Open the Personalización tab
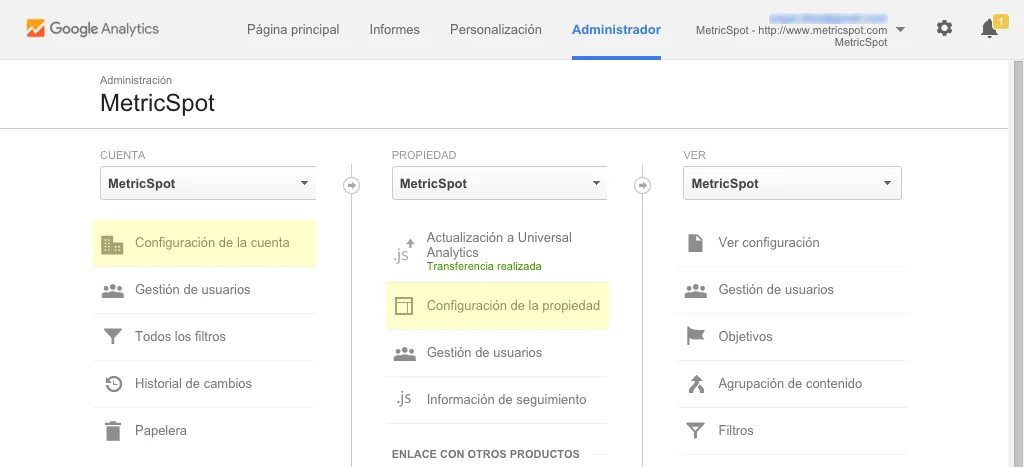 496,29
